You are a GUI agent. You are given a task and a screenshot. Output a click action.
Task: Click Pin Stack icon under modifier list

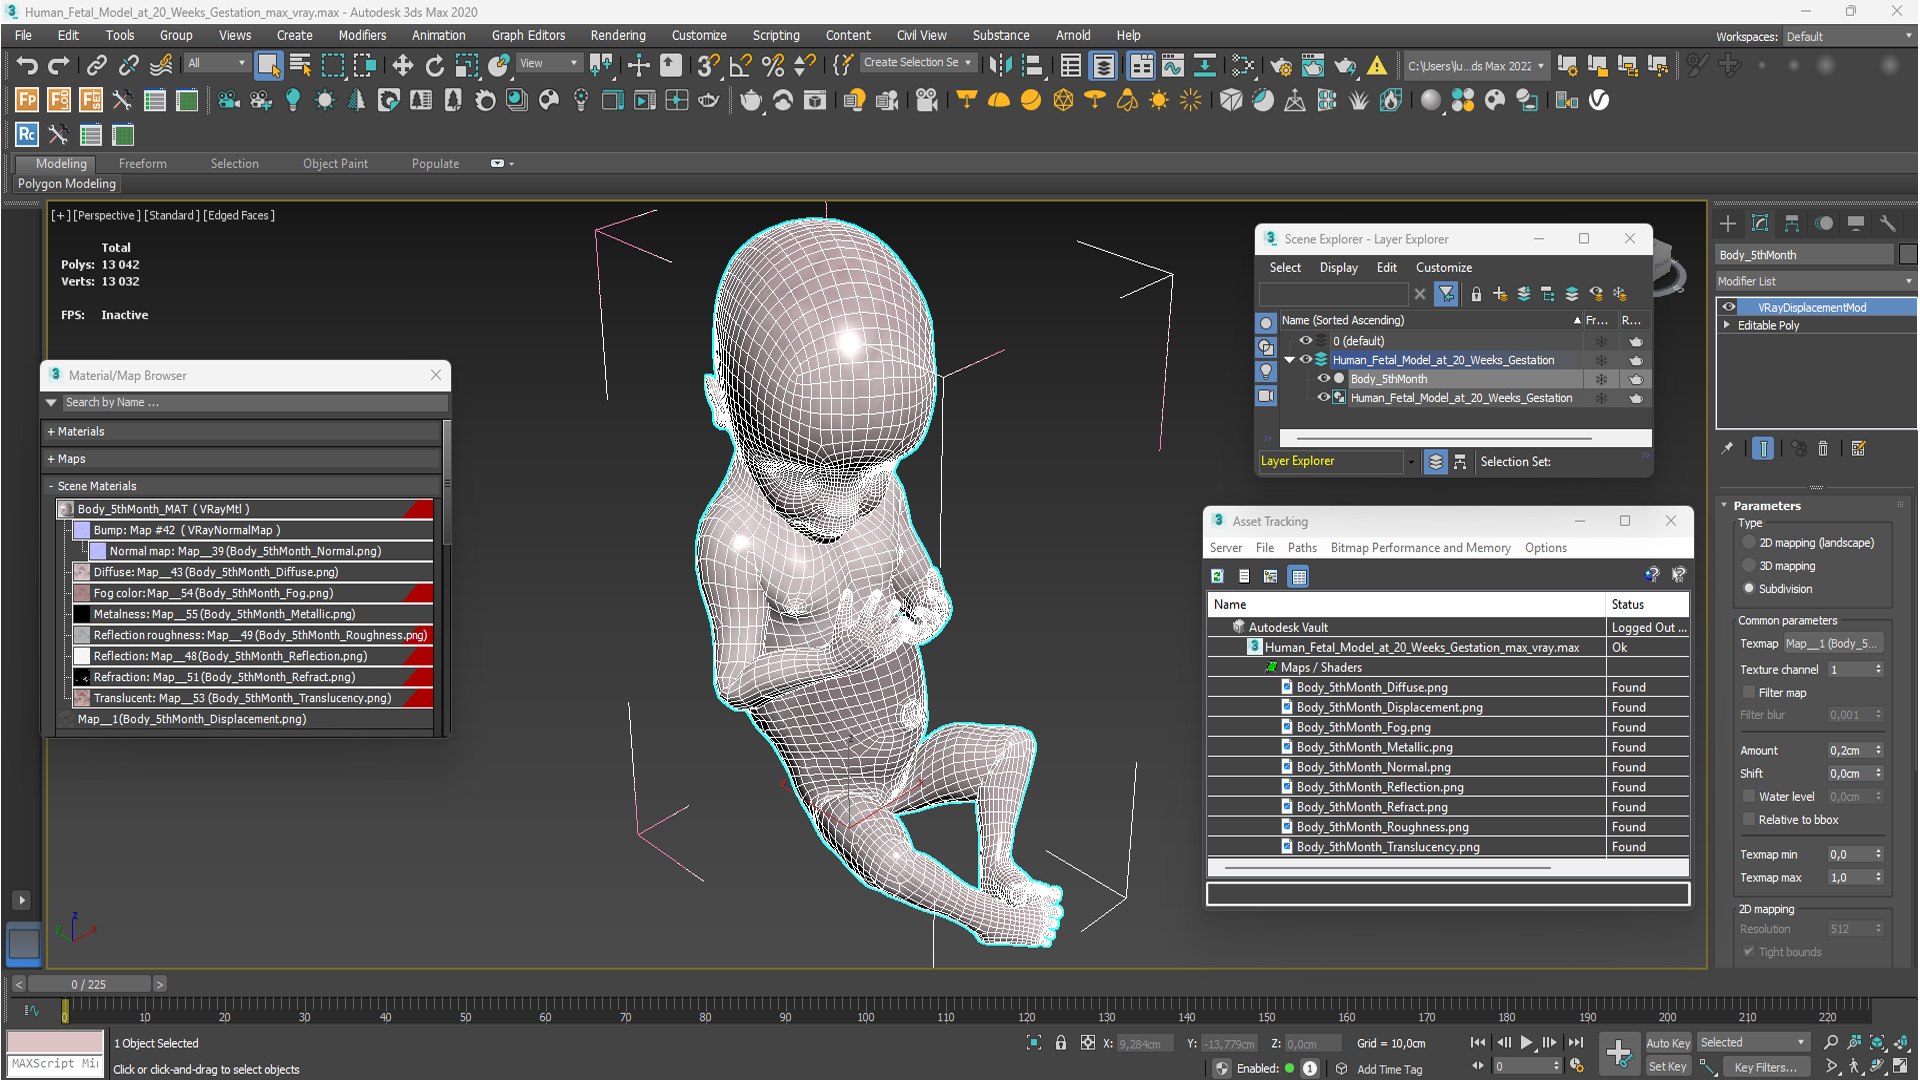pos(1727,449)
